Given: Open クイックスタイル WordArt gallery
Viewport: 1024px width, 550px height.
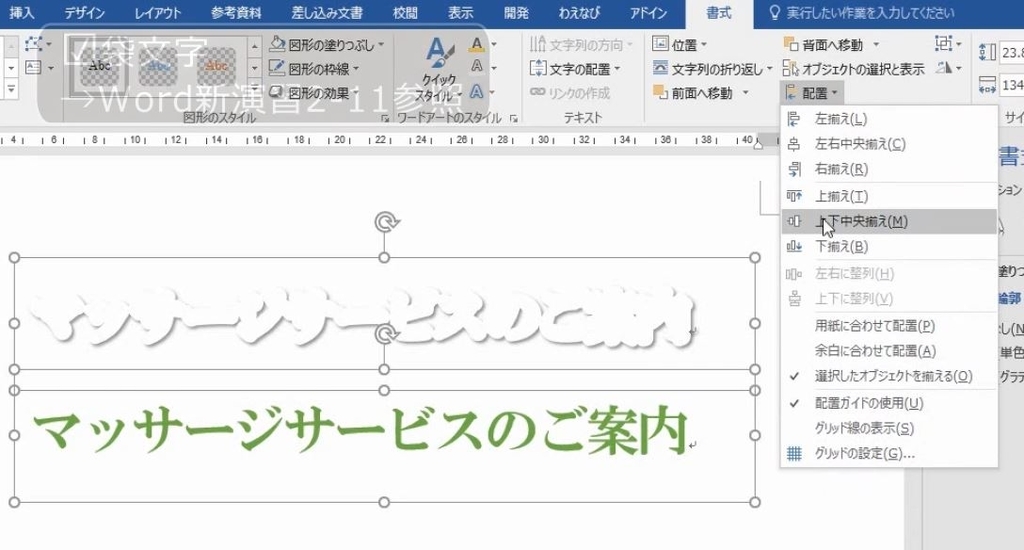Looking at the screenshot, I should pyautogui.click(x=439, y=69).
